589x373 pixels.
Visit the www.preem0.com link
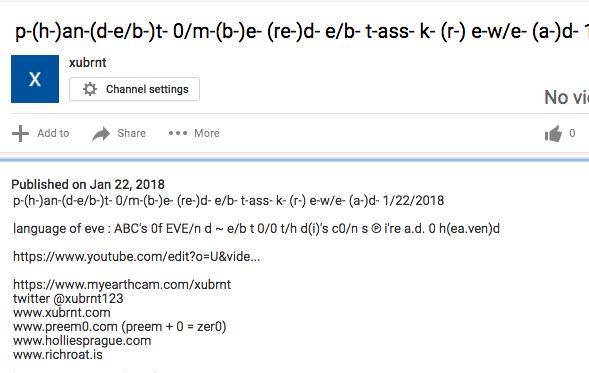point(65,326)
